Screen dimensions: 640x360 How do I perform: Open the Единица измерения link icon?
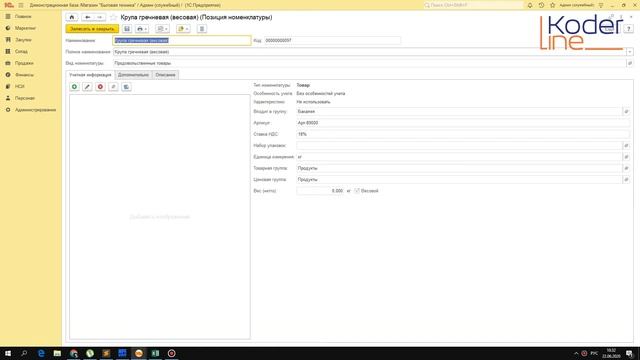pyautogui.click(x=626, y=157)
